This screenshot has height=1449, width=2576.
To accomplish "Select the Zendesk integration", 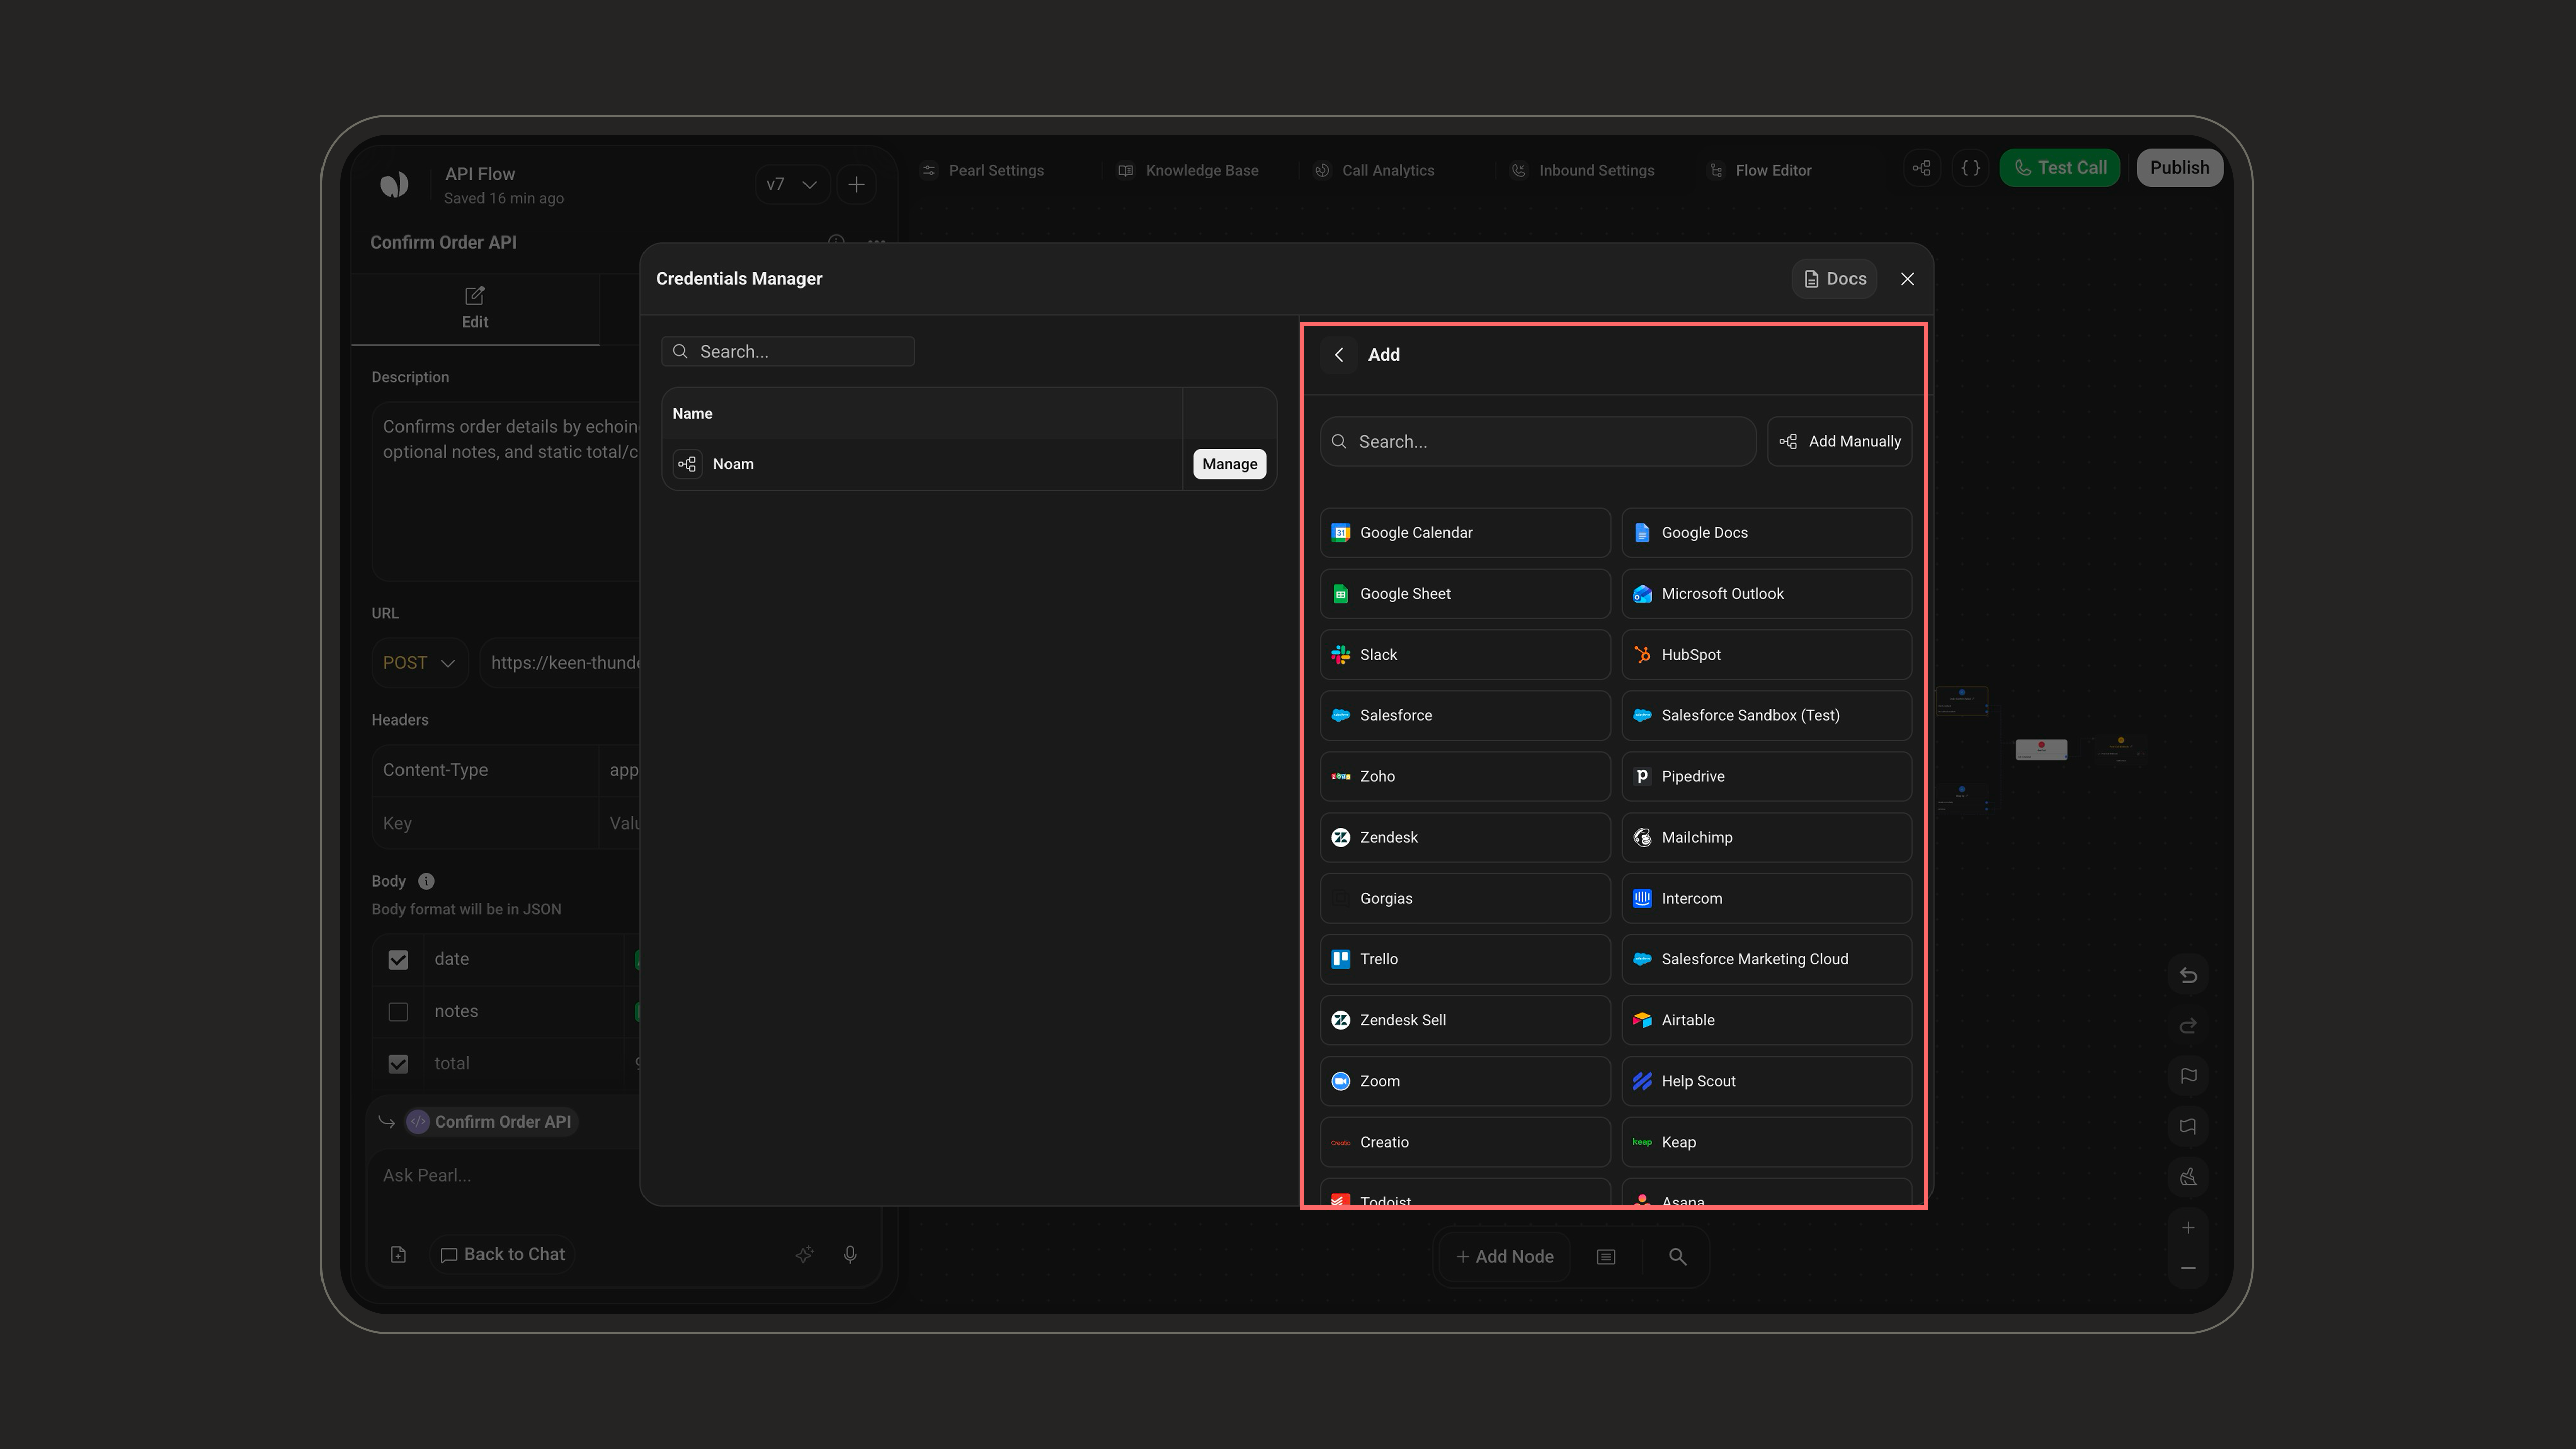I will pyautogui.click(x=1465, y=838).
